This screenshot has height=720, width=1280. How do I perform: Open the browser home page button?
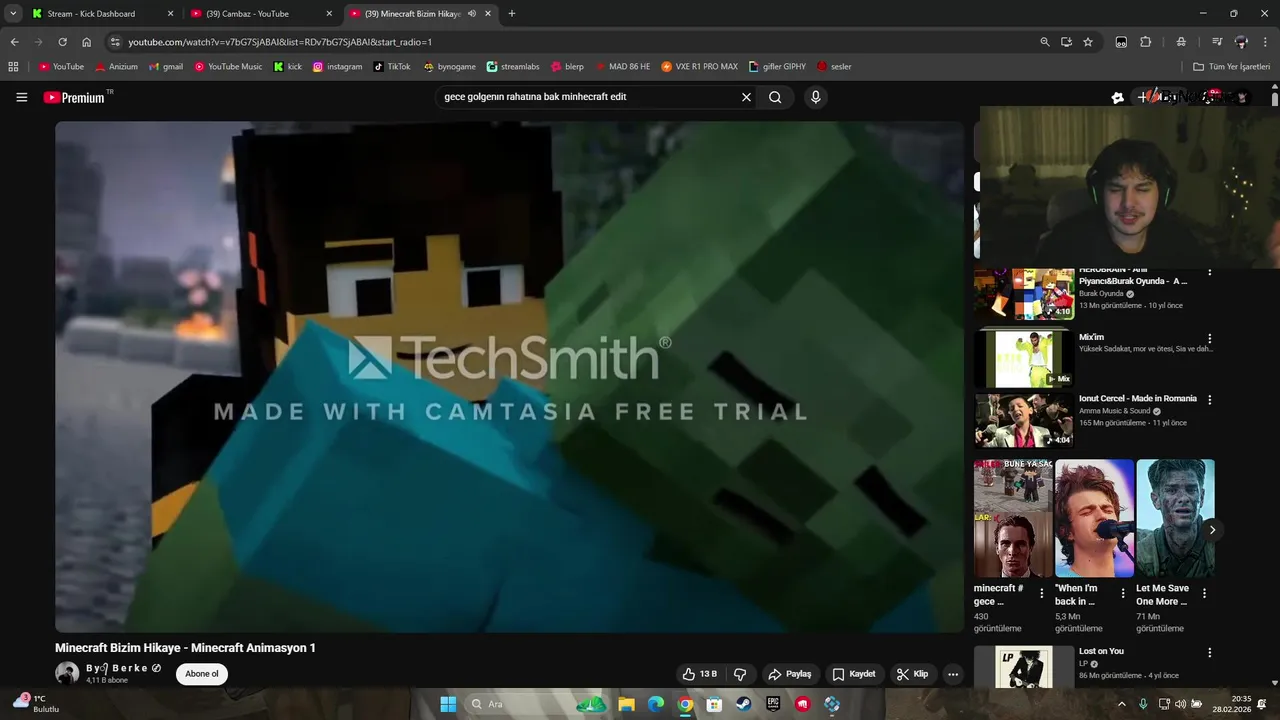coord(87,42)
